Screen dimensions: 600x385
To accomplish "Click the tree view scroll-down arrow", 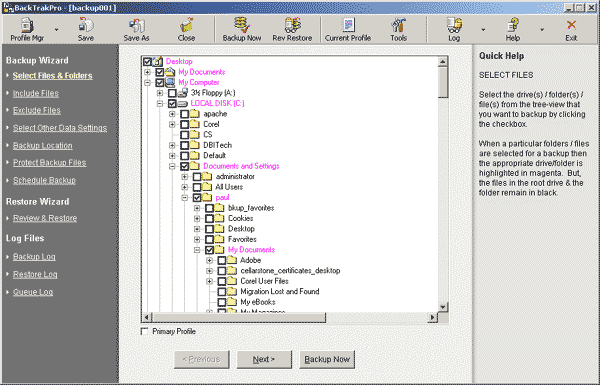I will click(443, 307).
